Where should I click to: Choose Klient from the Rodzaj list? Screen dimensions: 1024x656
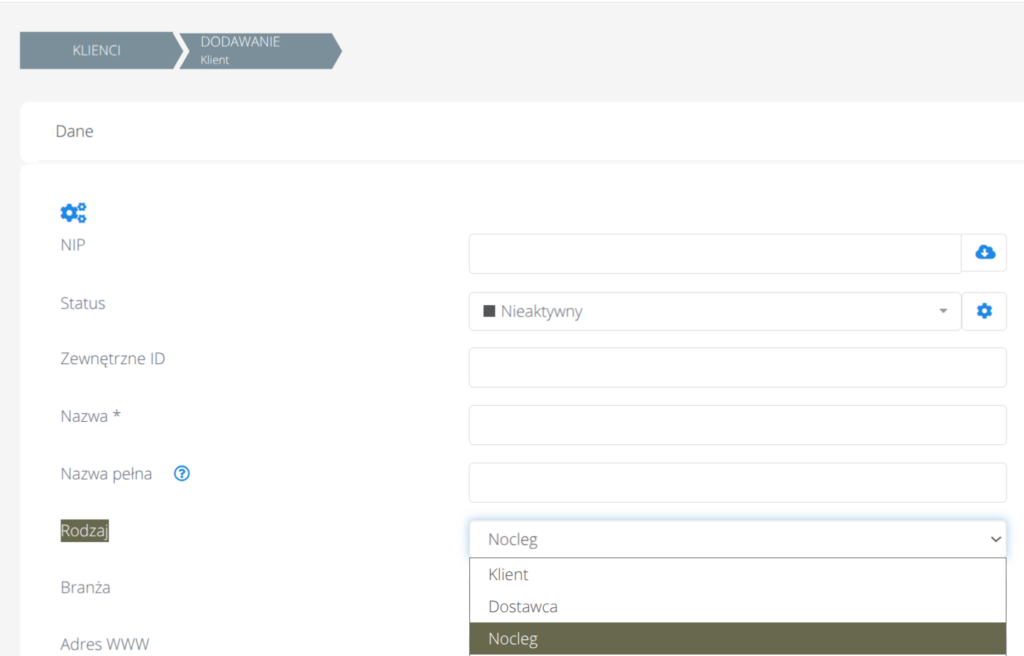point(508,575)
